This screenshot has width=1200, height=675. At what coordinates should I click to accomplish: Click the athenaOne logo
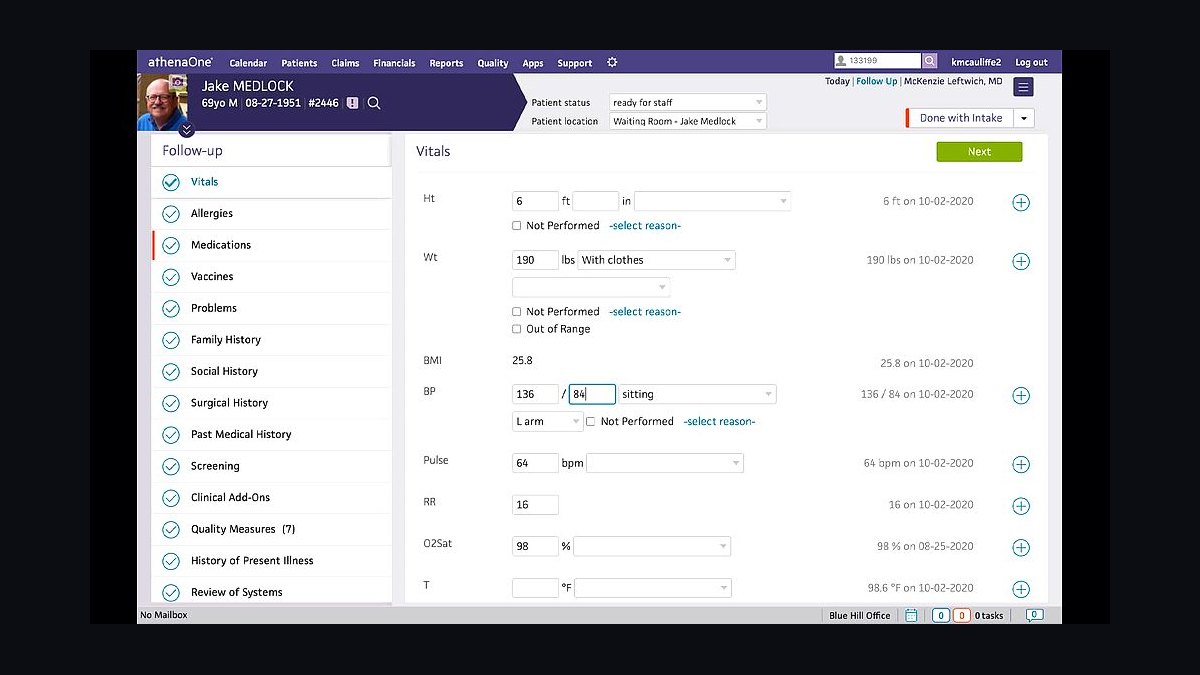pos(180,62)
